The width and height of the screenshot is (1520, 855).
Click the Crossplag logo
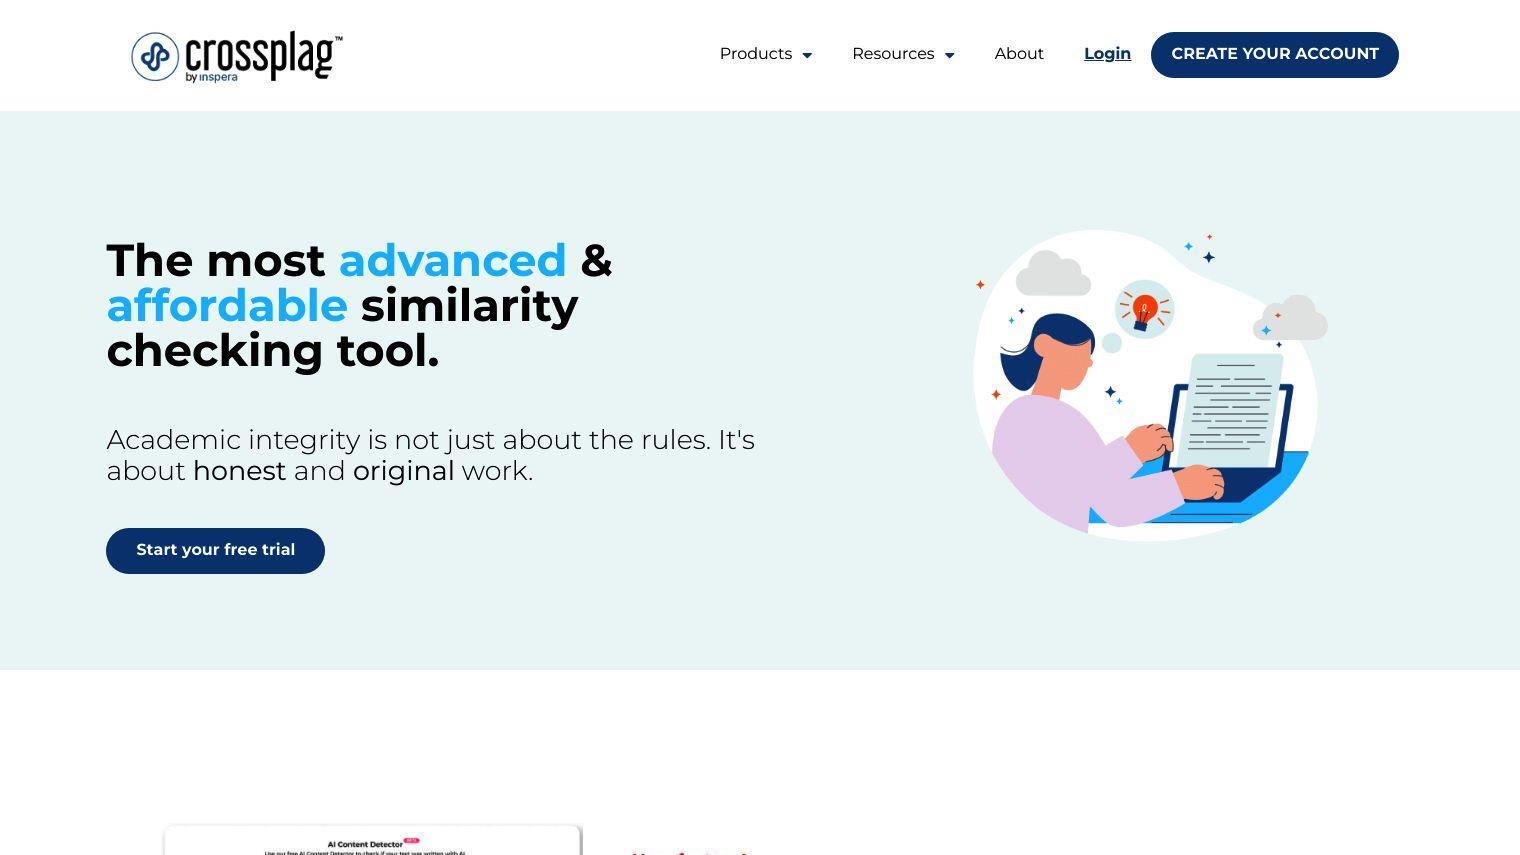(x=237, y=56)
